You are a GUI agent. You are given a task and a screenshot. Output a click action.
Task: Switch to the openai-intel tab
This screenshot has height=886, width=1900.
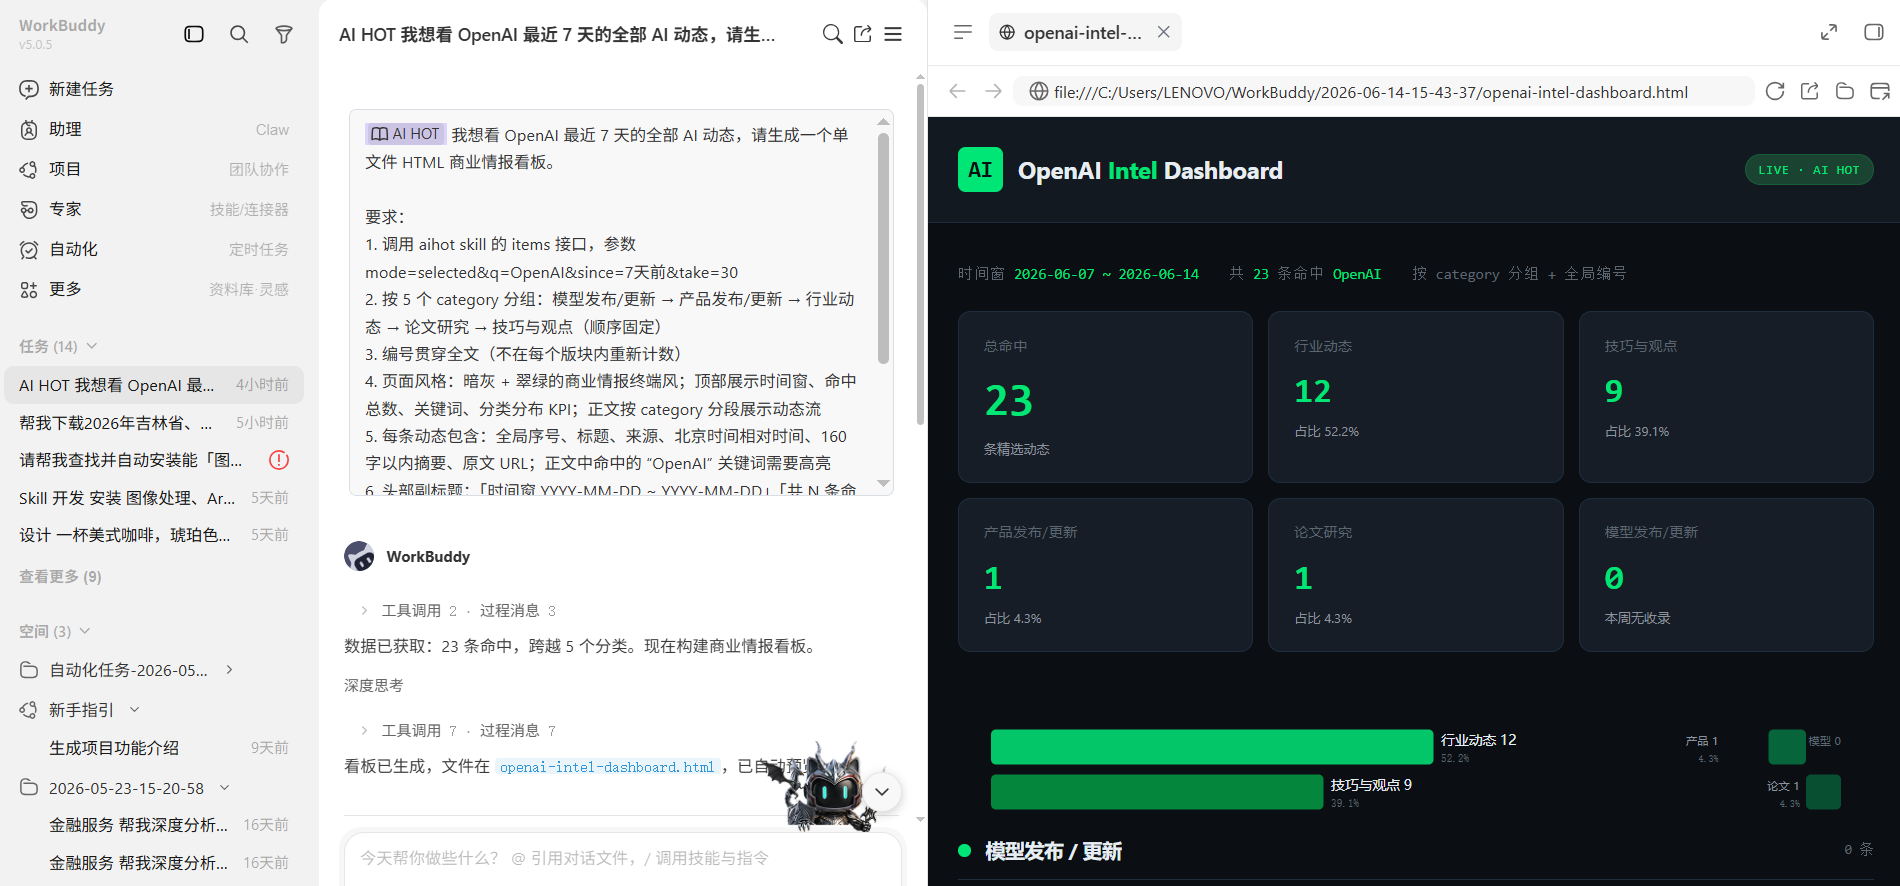(x=1084, y=32)
